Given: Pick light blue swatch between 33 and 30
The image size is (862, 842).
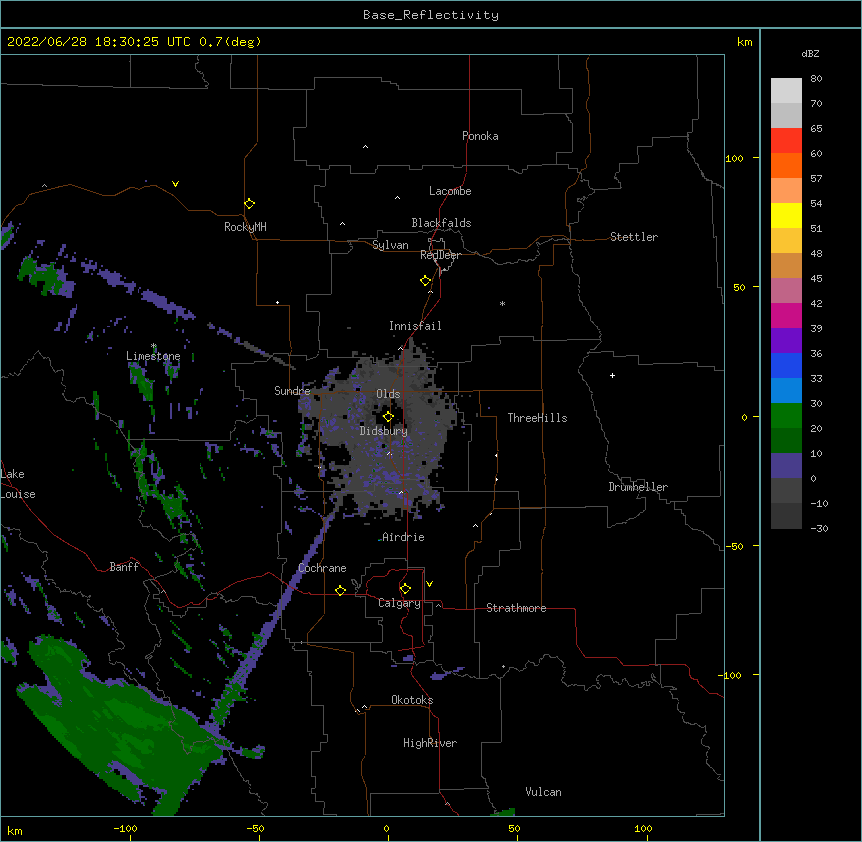Looking at the screenshot, I should pyautogui.click(x=786, y=391).
